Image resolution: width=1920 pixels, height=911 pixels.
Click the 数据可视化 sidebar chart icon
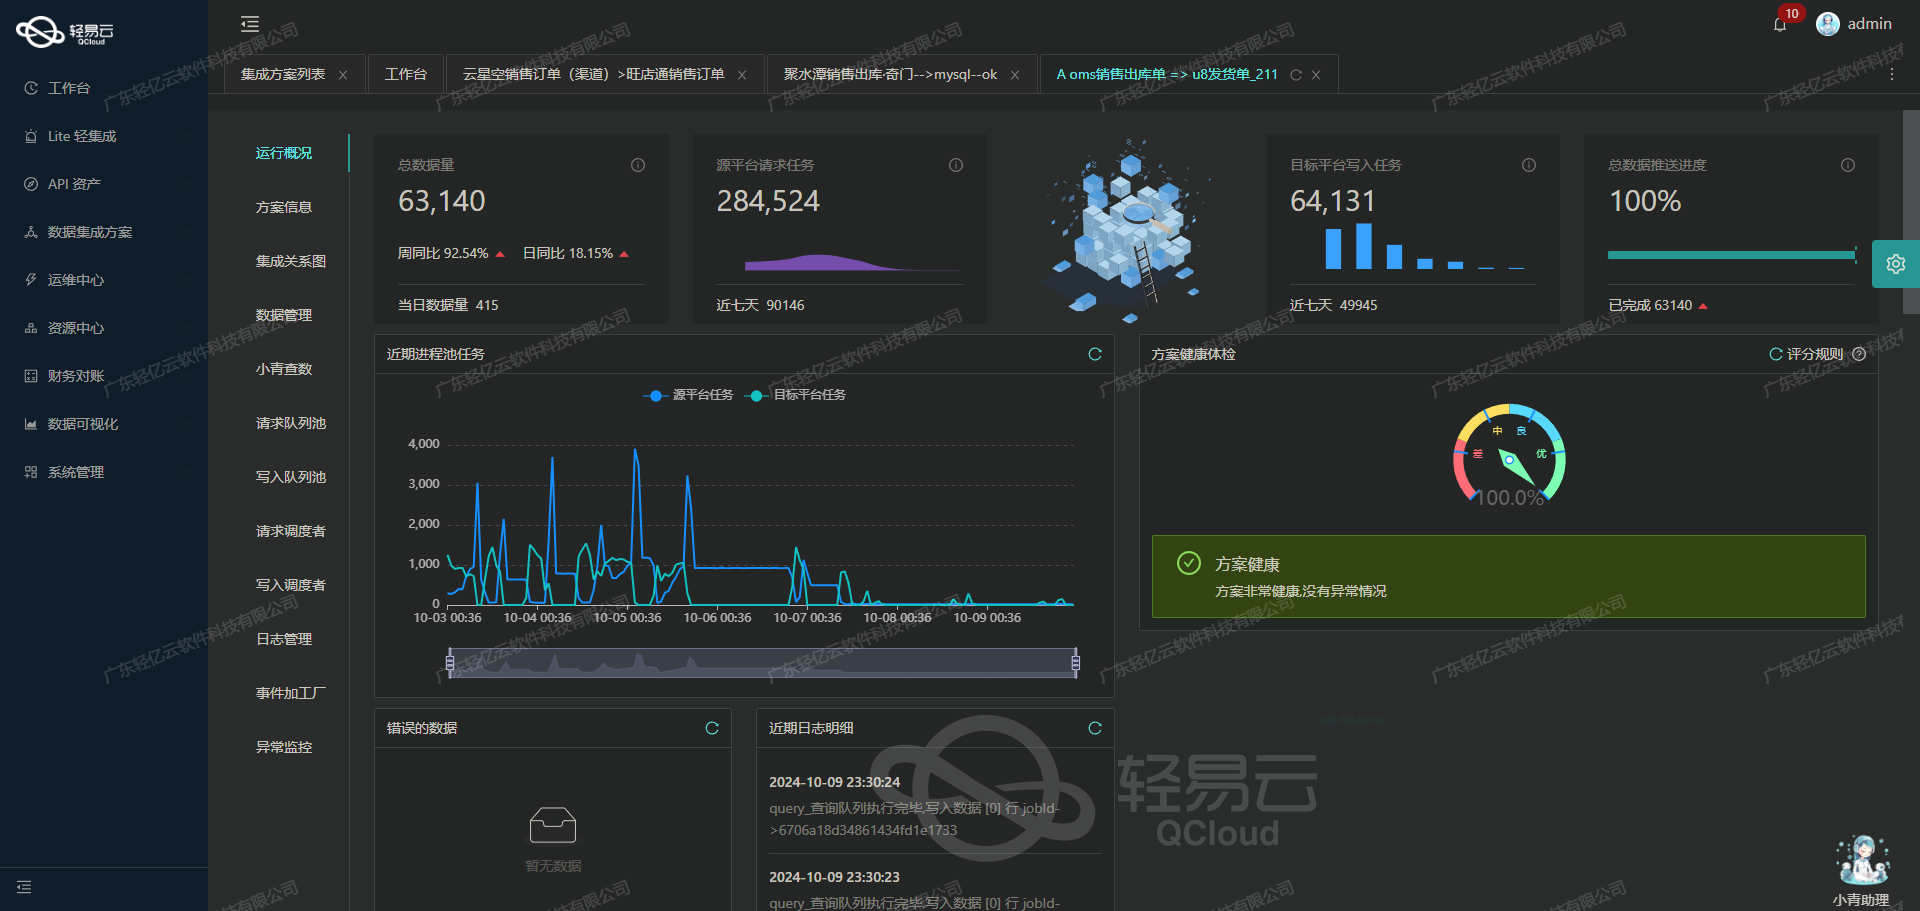31,424
